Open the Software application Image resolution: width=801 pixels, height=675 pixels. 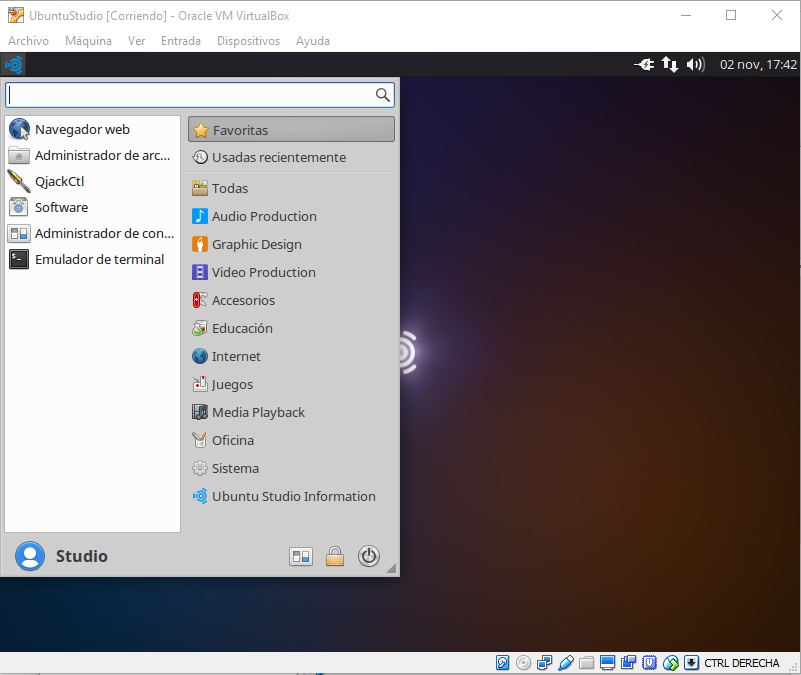[x=61, y=207]
